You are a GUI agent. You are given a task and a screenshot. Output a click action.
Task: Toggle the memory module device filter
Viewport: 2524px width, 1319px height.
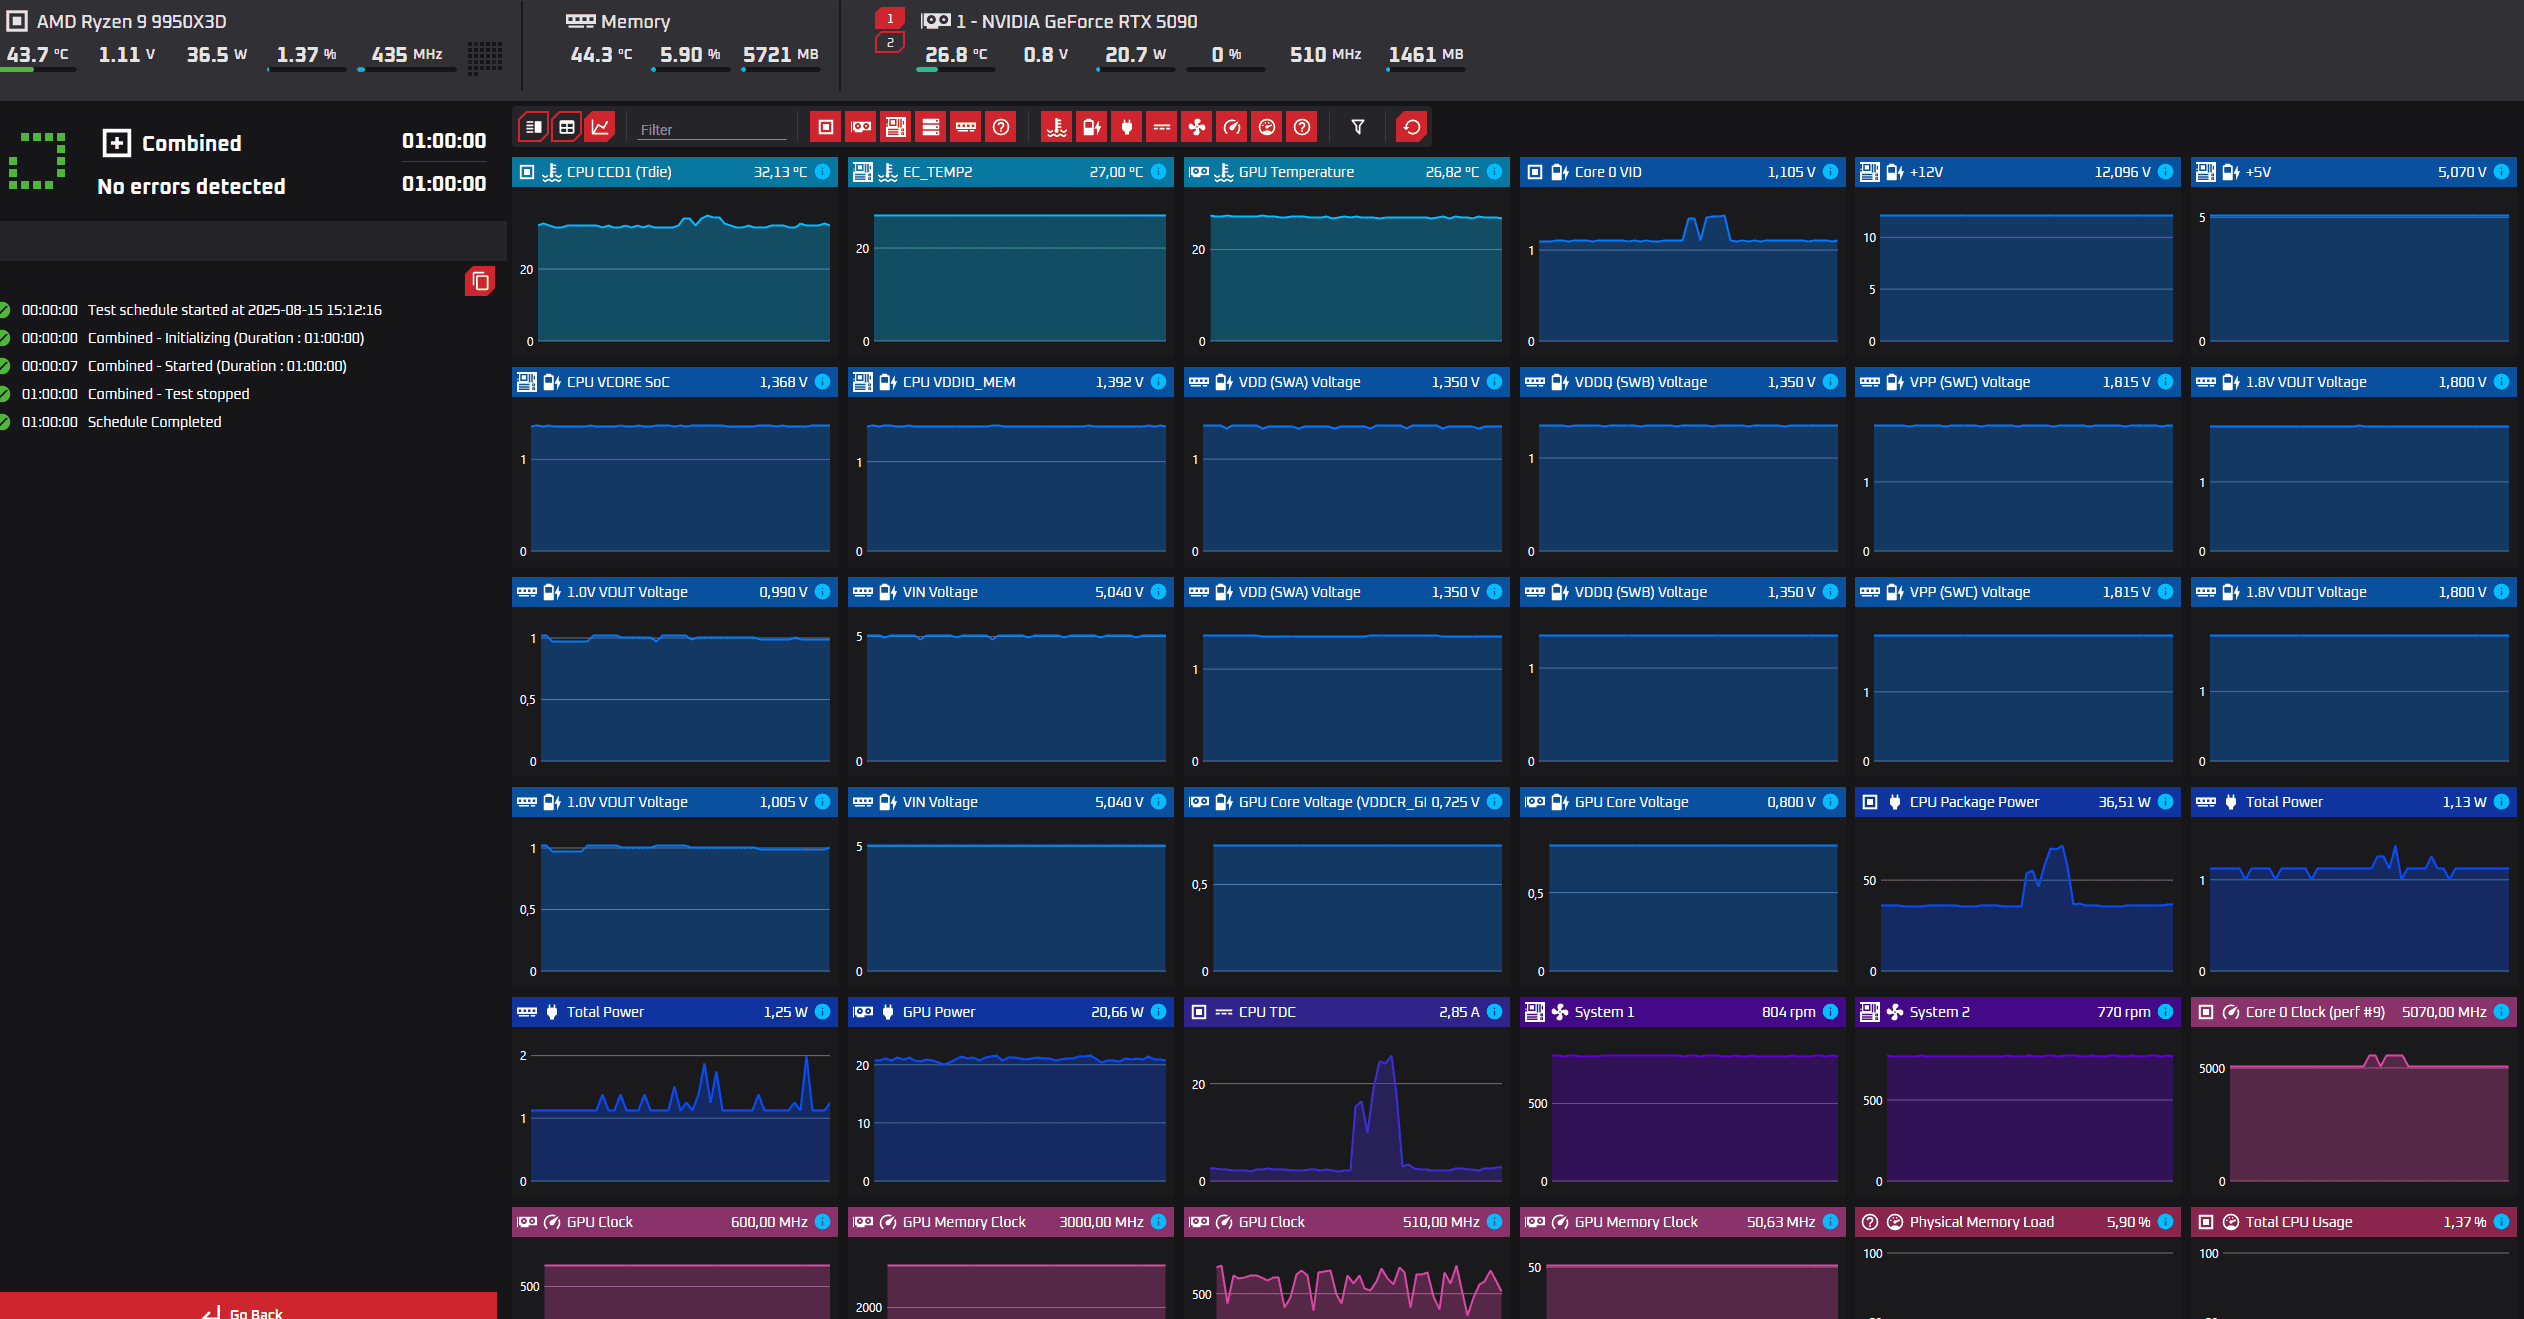pyautogui.click(x=965, y=127)
